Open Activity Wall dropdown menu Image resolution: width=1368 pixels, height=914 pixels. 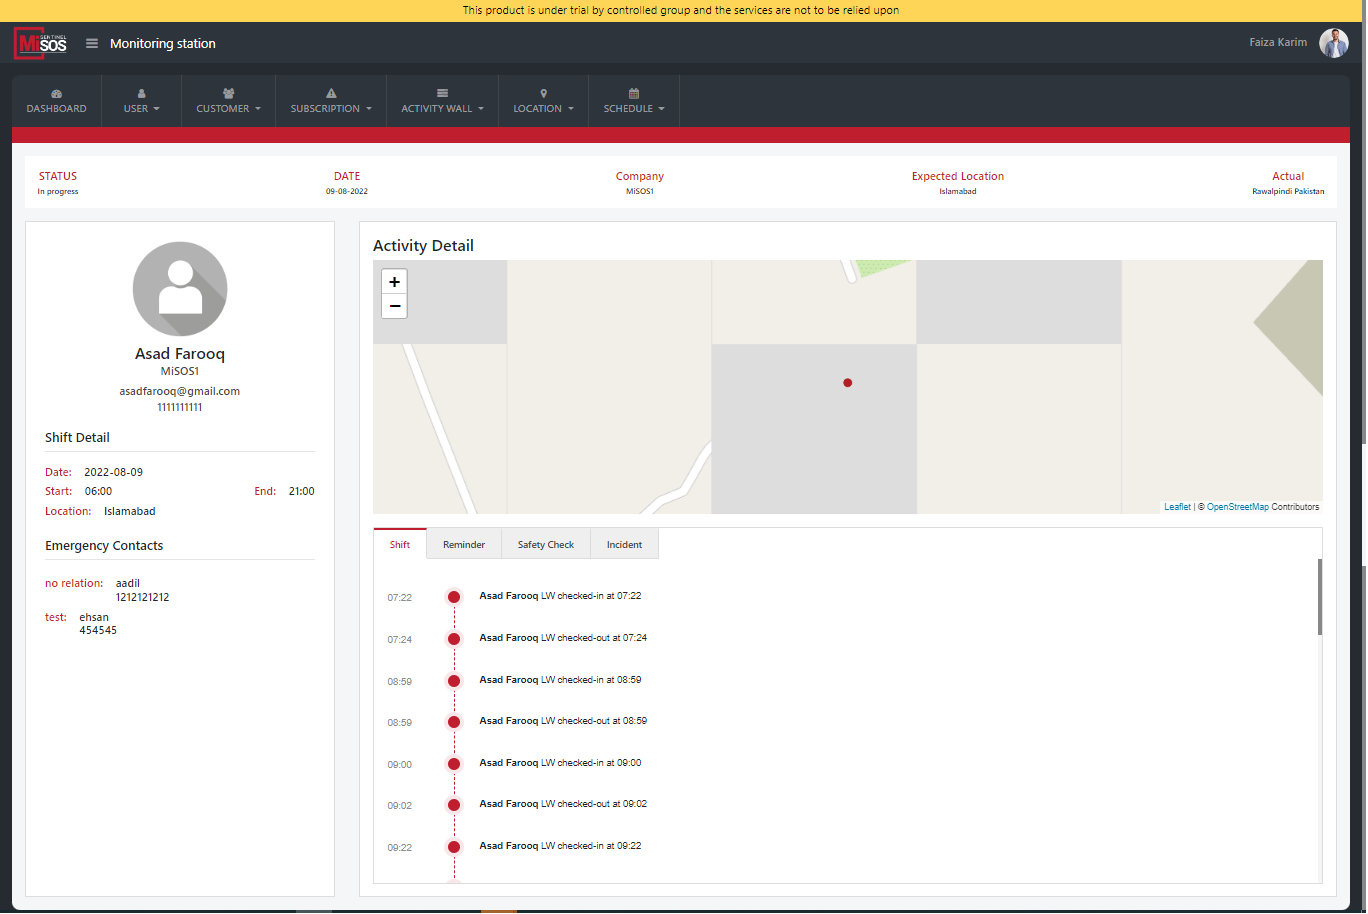pos(442,101)
